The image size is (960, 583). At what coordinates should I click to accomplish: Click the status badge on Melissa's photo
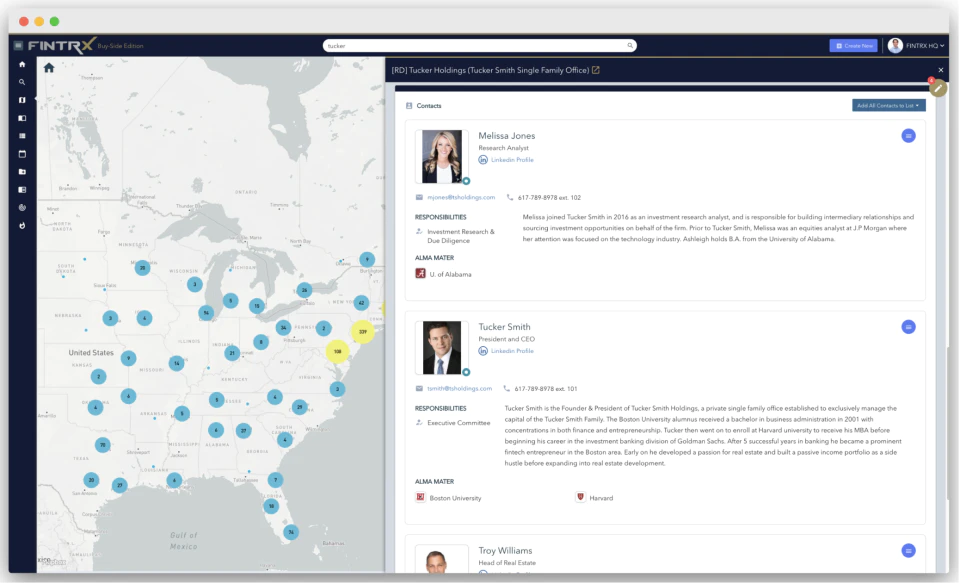coord(466,181)
